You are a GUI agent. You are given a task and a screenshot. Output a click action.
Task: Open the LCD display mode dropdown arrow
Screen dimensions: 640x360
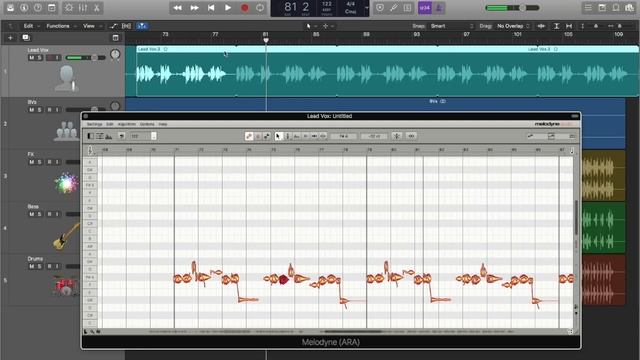[366, 8]
